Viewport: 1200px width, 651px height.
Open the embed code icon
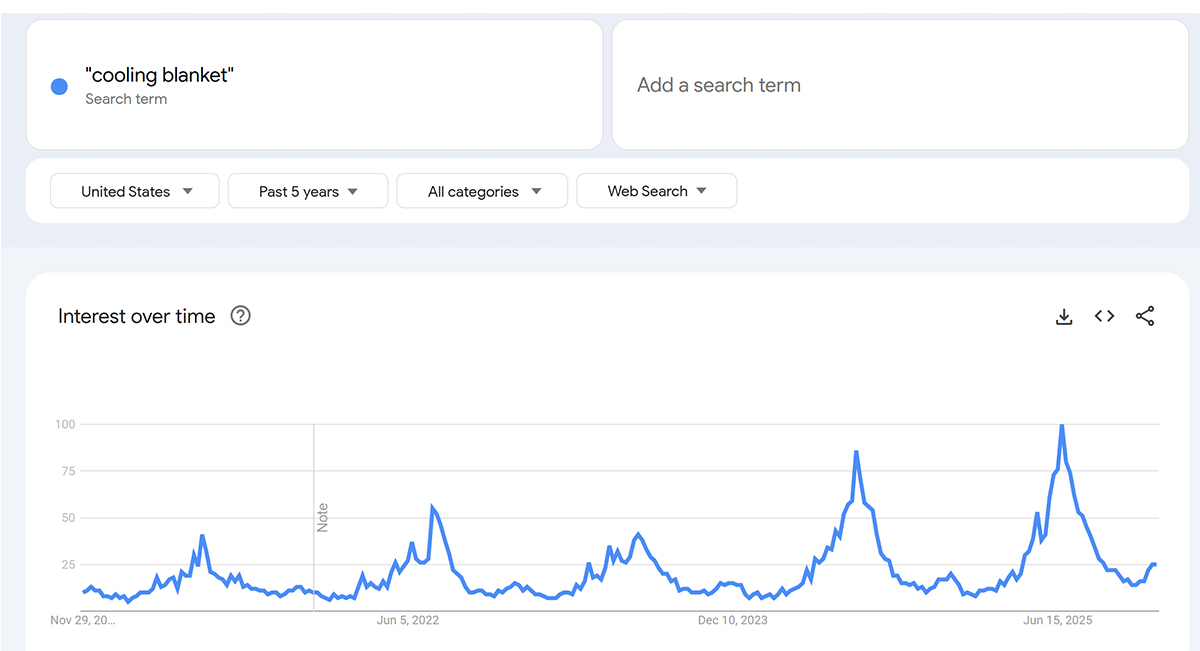tap(1104, 317)
